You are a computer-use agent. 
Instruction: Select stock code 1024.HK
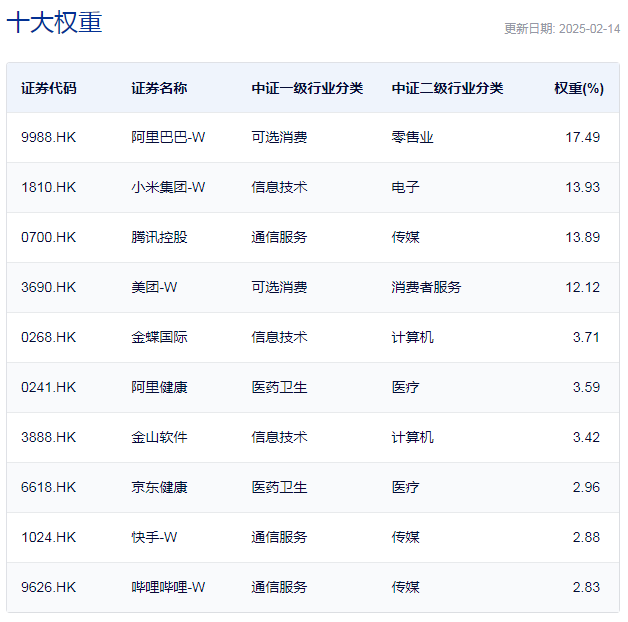click(x=48, y=537)
